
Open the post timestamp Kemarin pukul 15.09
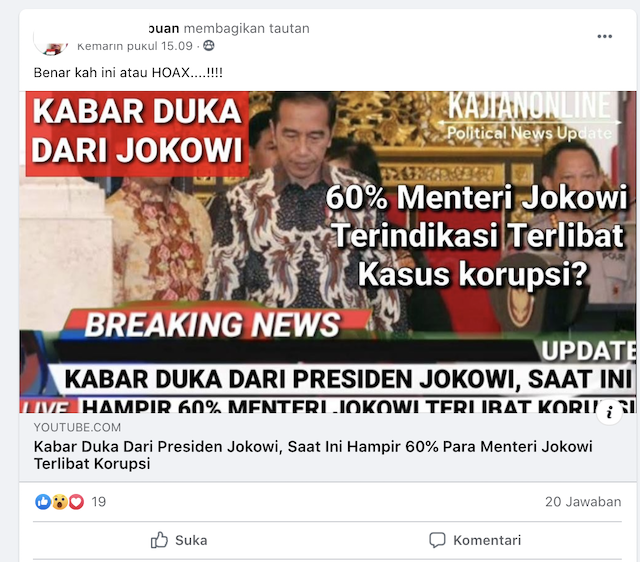[135, 46]
